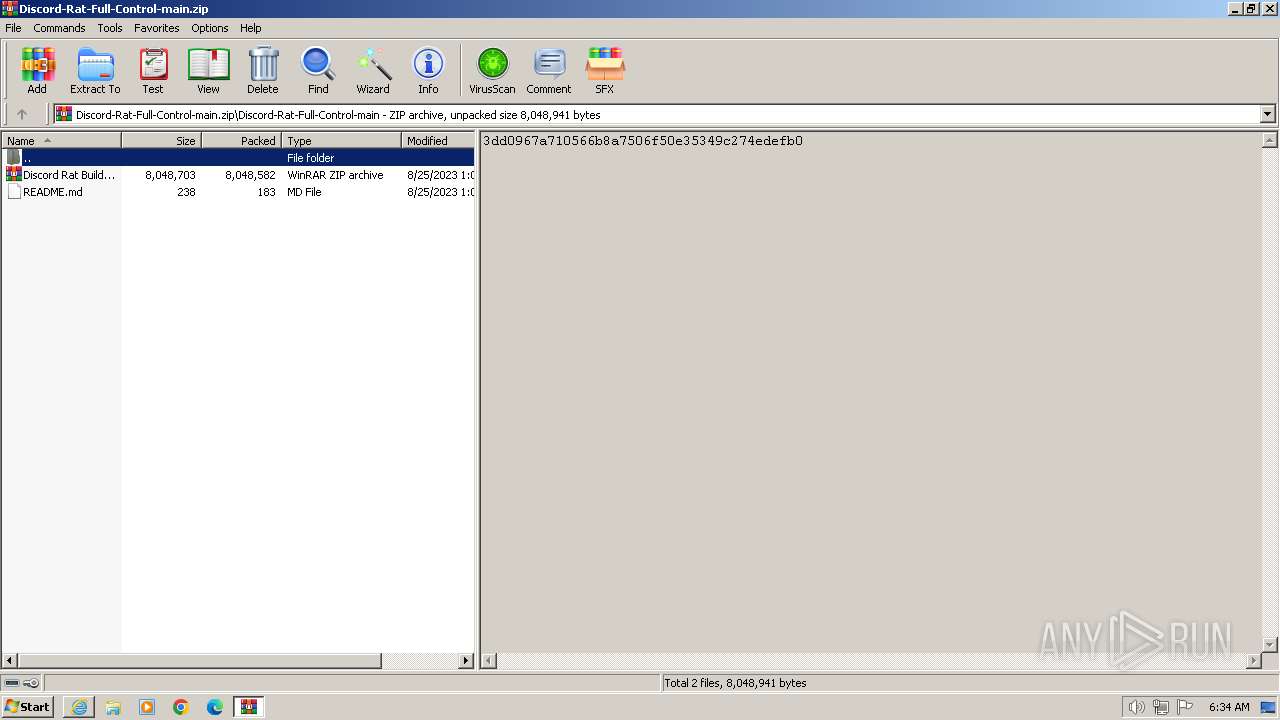
Task: Click the README.md file icon
Action: click(14, 191)
